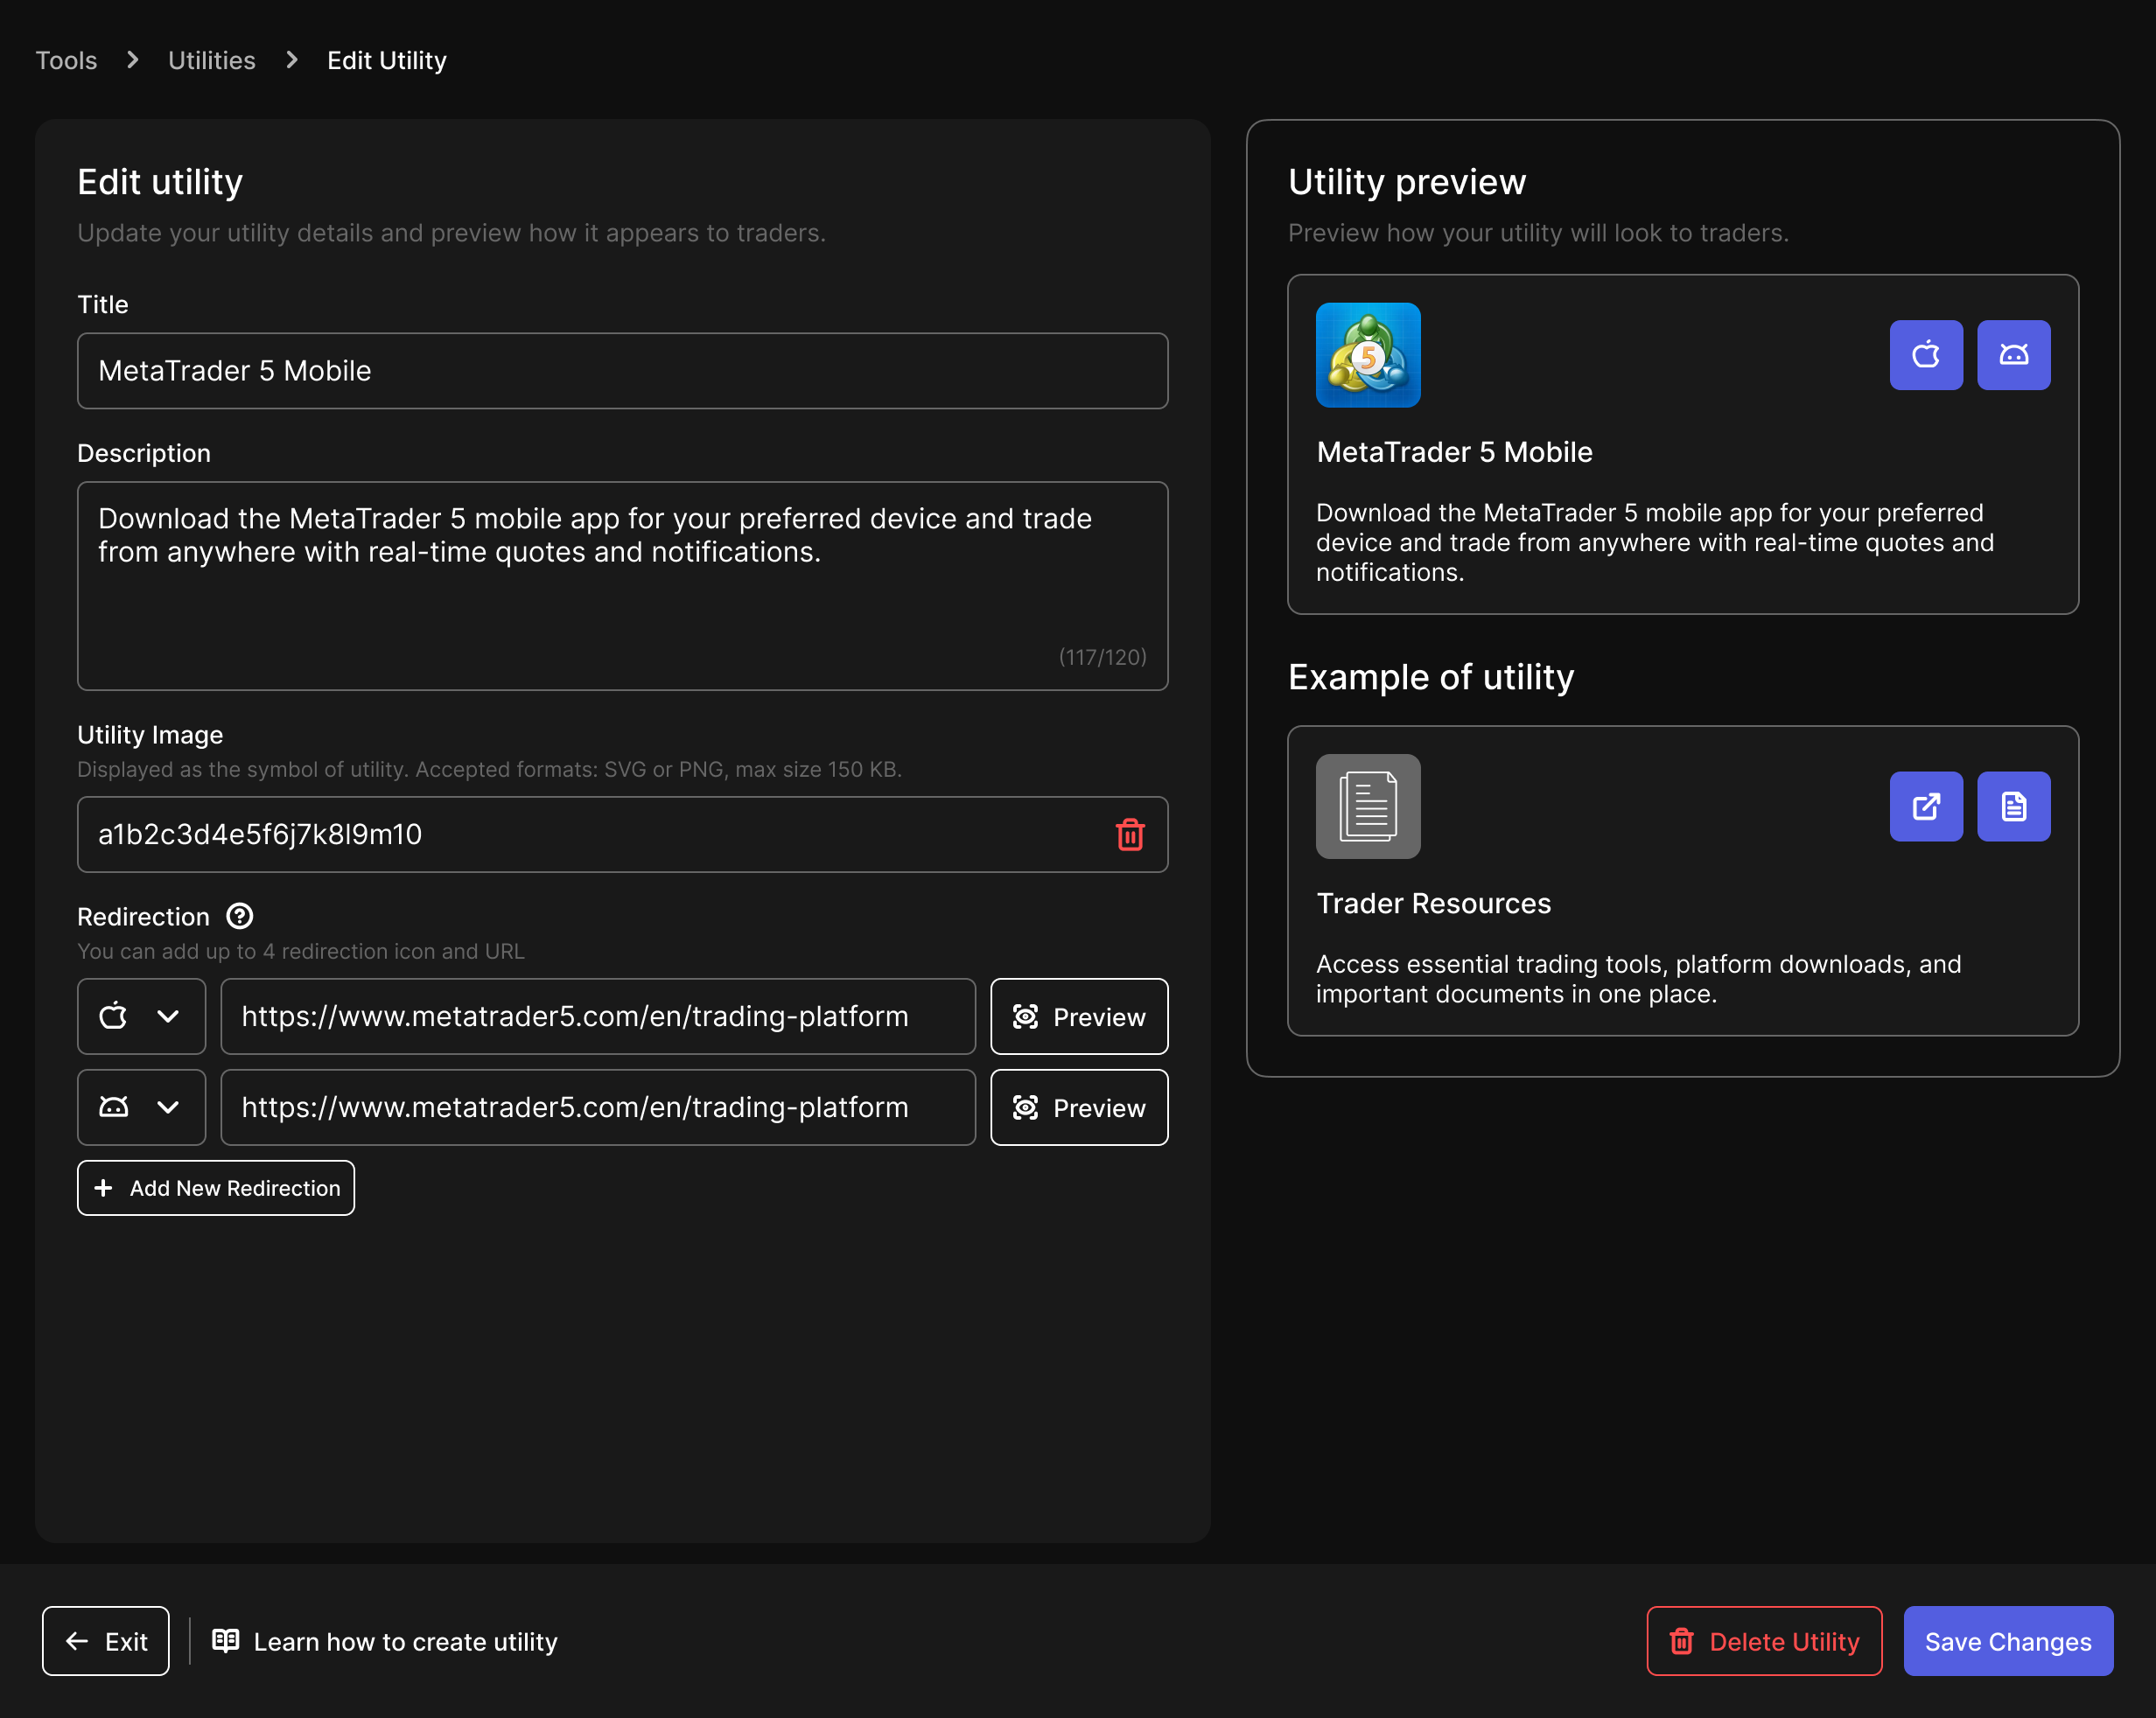Viewport: 2156px width, 1718px height.
Task: Focus the Title input field
Action: (x=622, y=371)
